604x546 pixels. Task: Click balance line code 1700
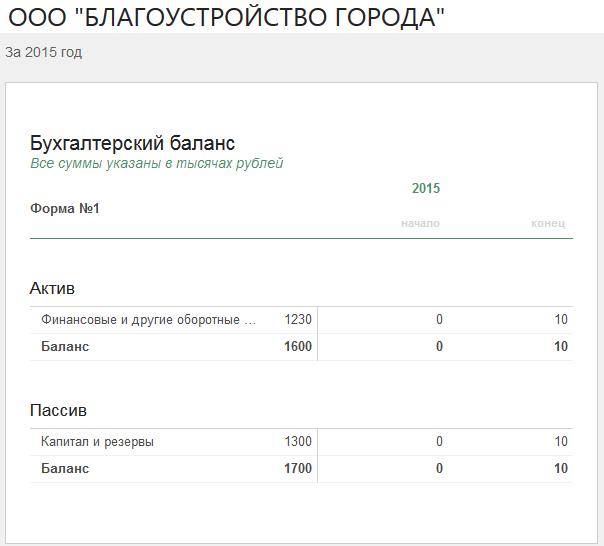pos(298,468)
